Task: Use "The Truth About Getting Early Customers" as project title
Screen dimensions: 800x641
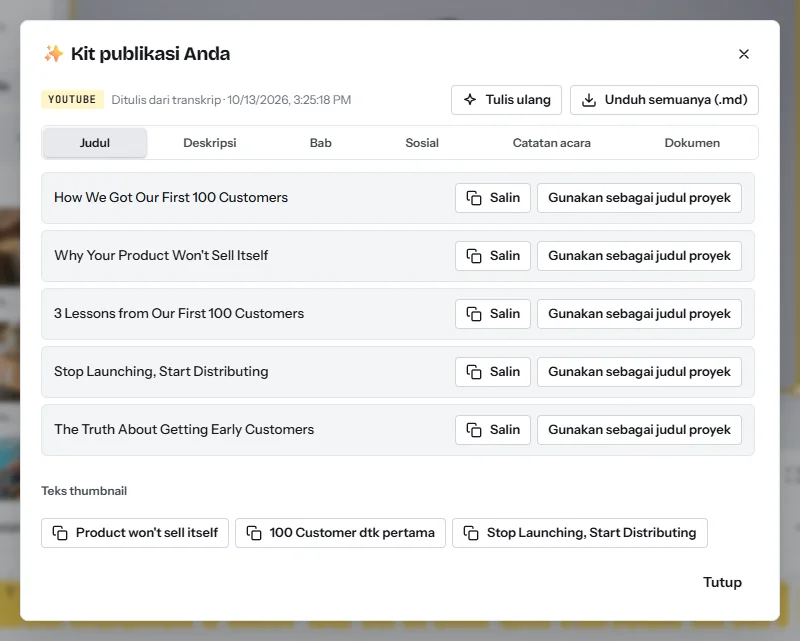Action: click(639, 430)
